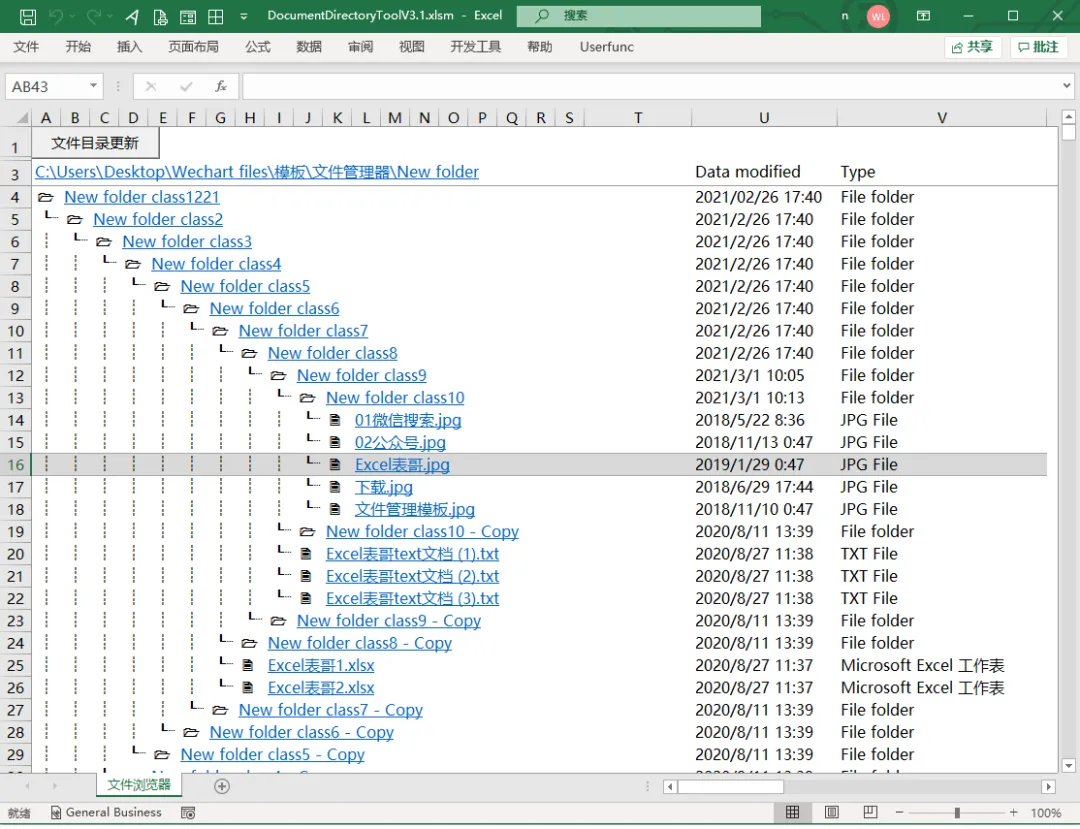Switch to Page Break Preview icon
The width and height of the screenshot is (1080, 829).
(x=870, y=813)
